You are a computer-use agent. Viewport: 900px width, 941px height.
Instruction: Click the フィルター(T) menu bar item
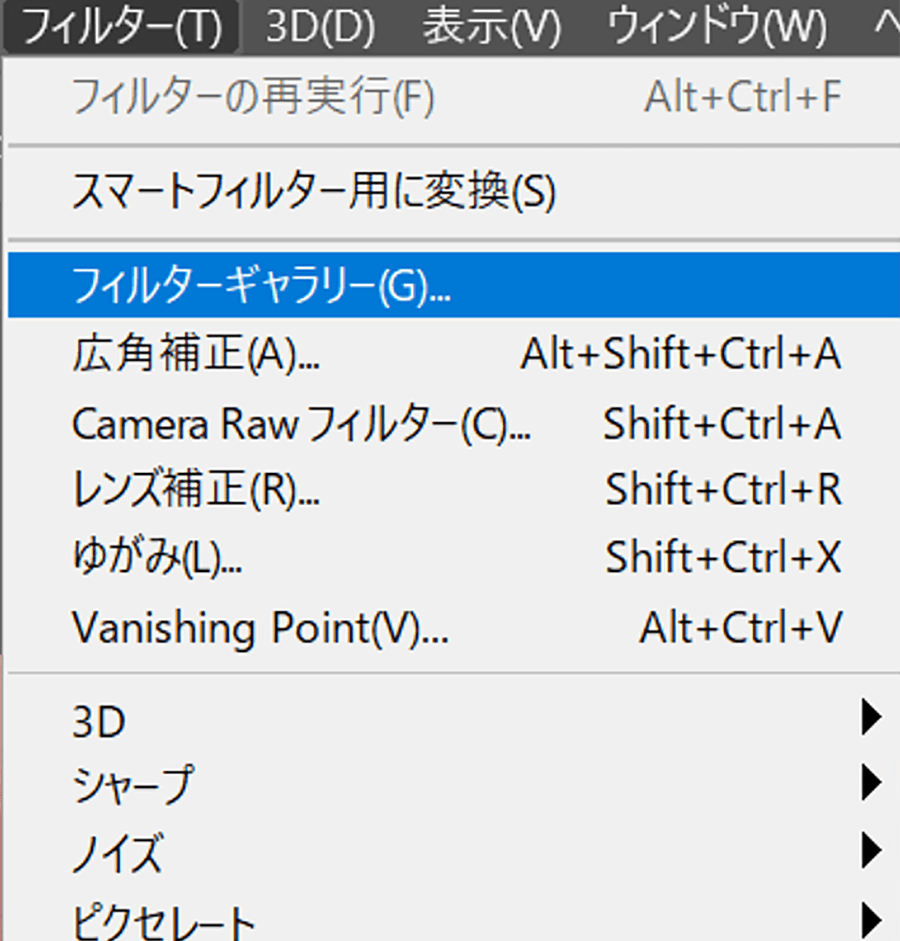pos(121,27)
